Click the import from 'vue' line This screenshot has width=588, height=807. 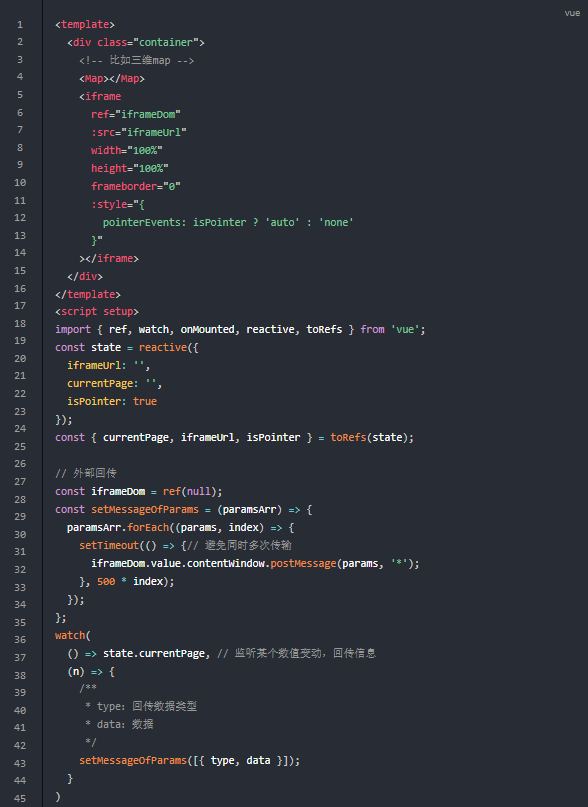pos(240,329)
